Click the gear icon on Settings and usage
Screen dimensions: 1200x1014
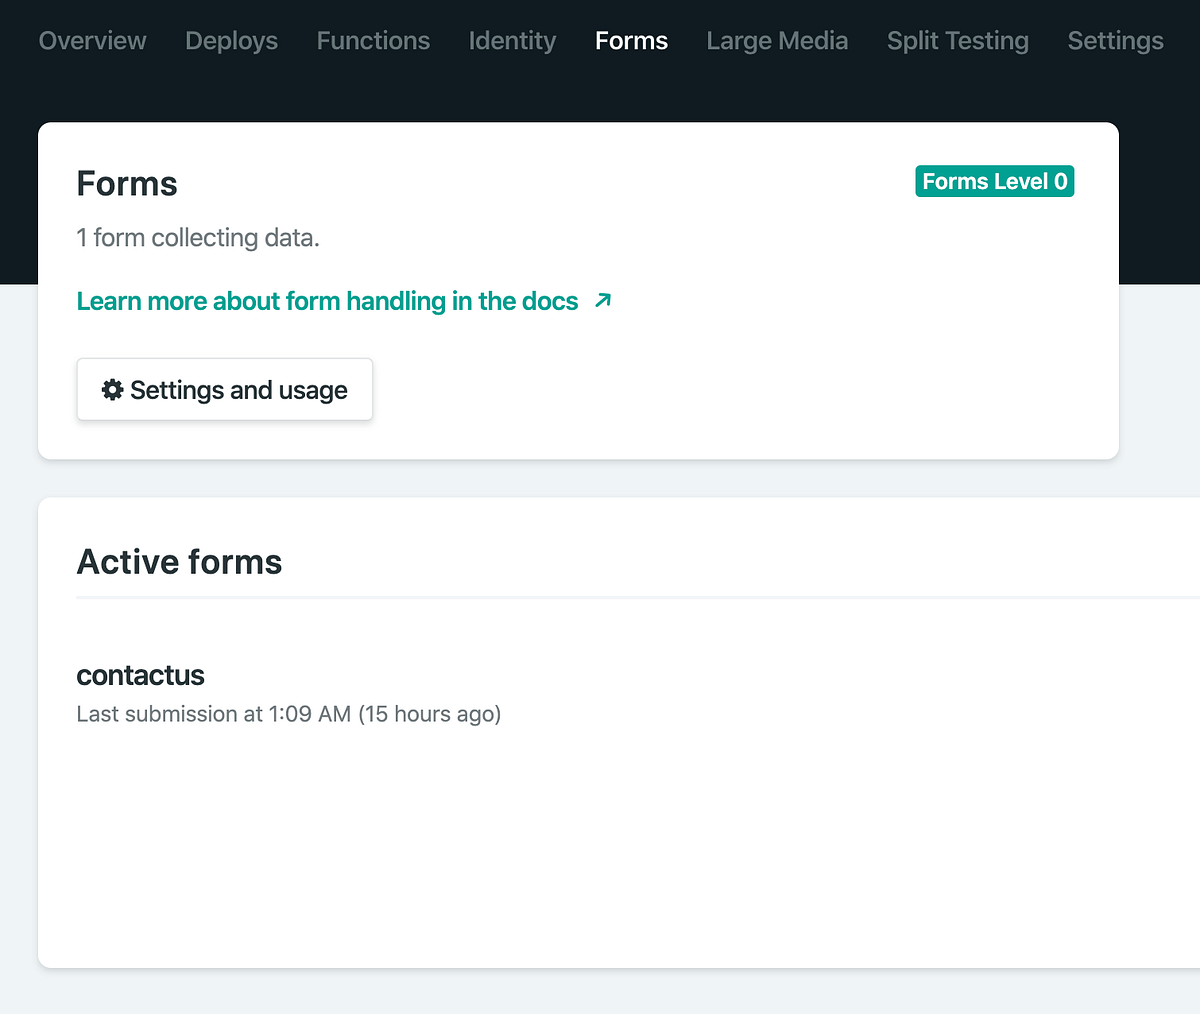(112, 390)
